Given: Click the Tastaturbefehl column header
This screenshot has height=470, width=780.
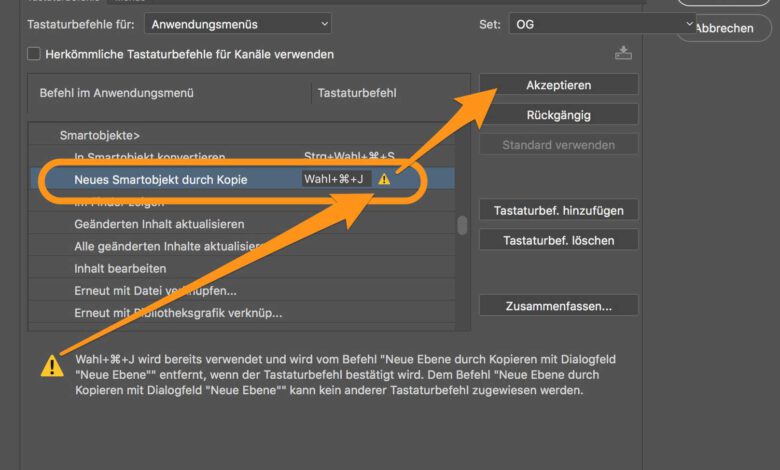Looking at the screenshot, I should pos(357,93).
